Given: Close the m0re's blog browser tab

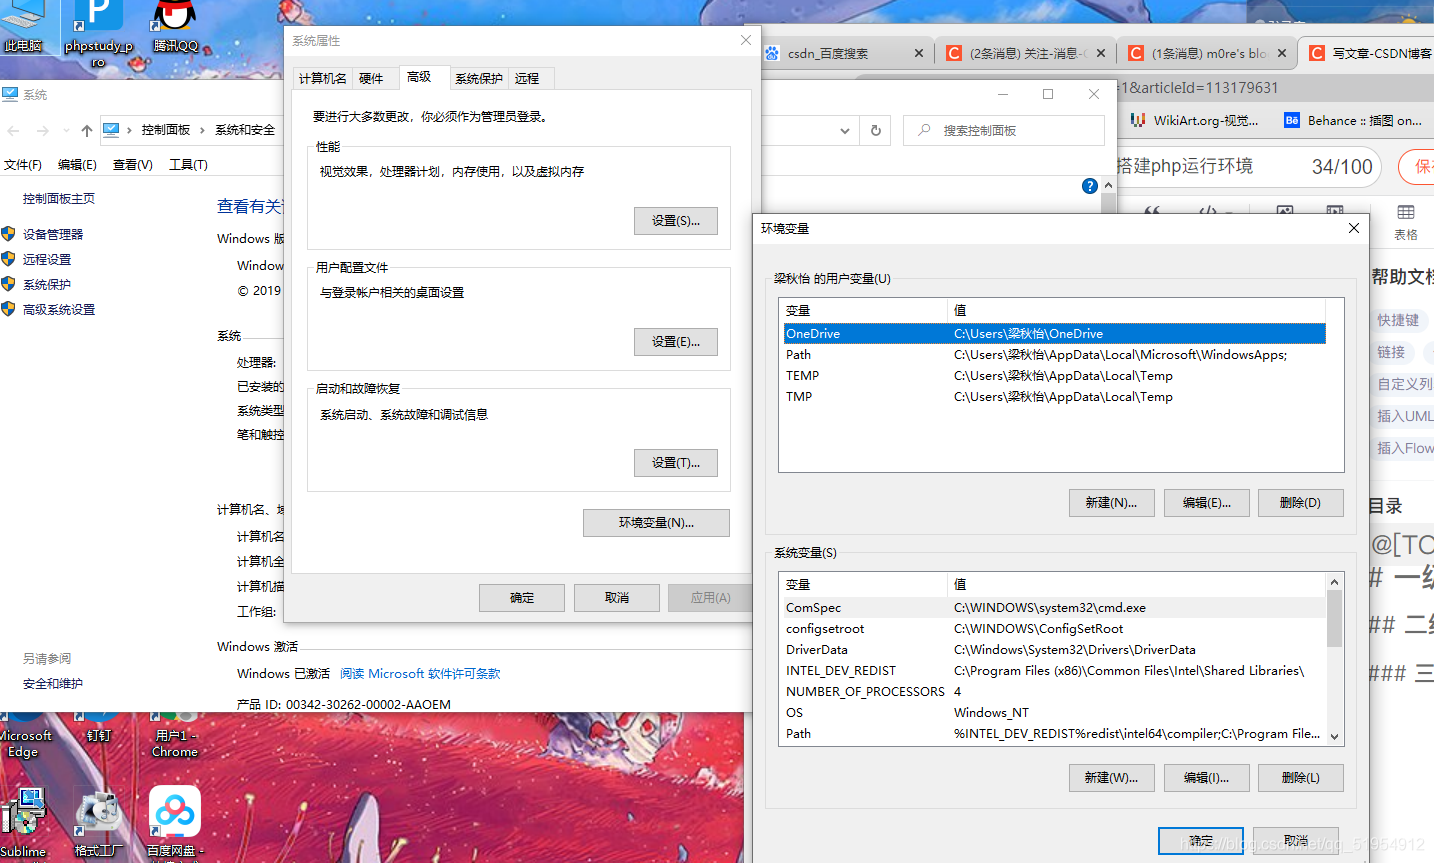Looking at the screenshot, I should point(1282,53).
